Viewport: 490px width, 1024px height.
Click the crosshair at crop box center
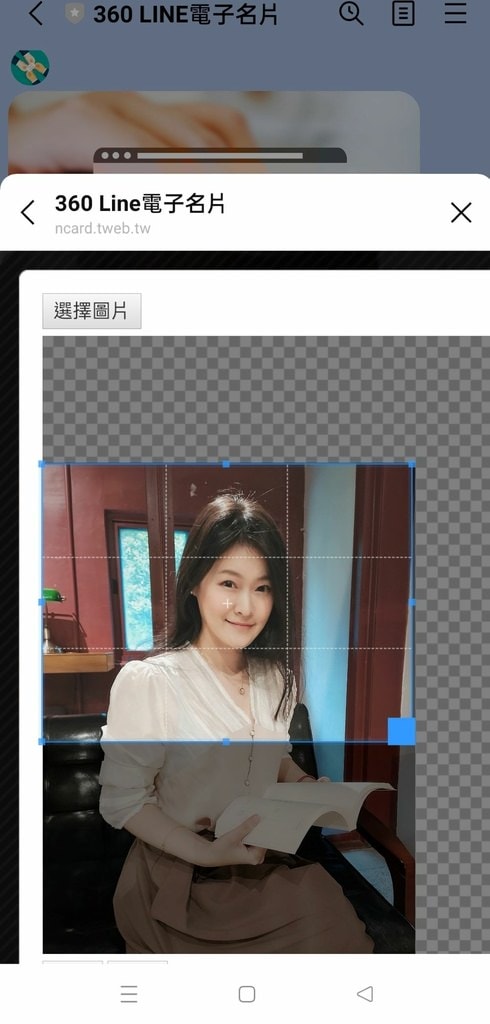point(227,603)
